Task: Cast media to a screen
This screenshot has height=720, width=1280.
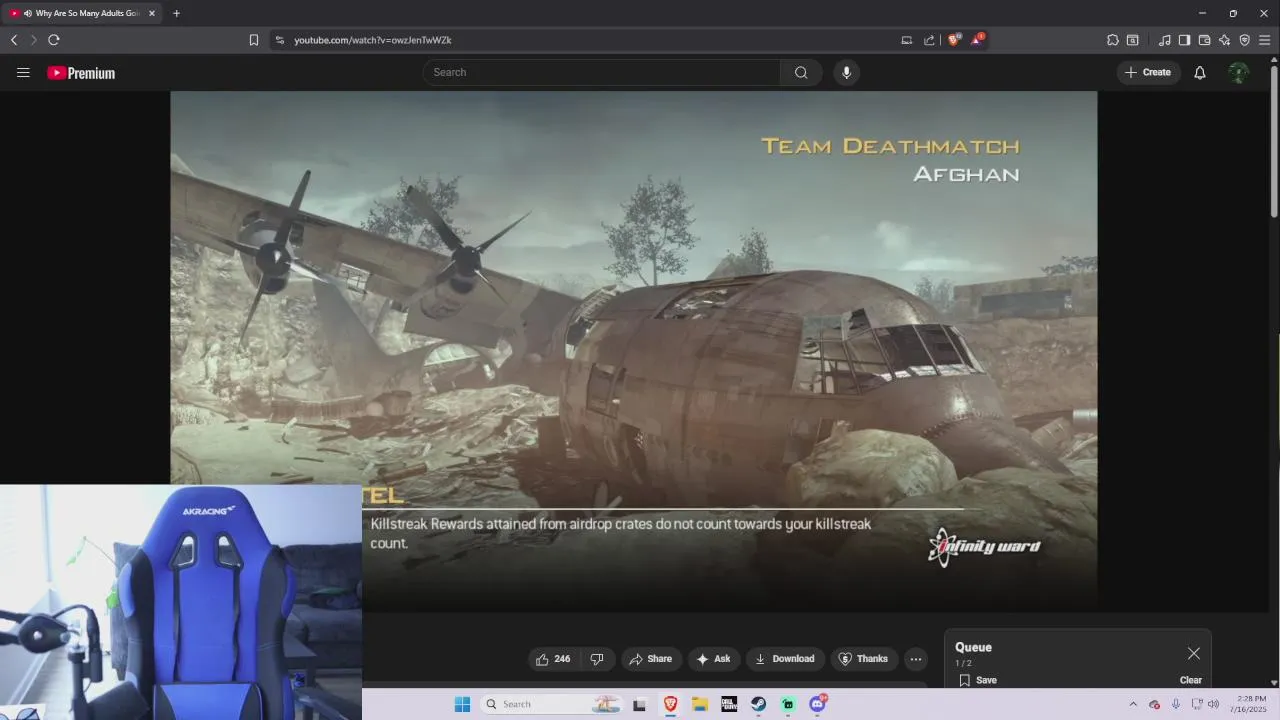Action: coord(907,40)
